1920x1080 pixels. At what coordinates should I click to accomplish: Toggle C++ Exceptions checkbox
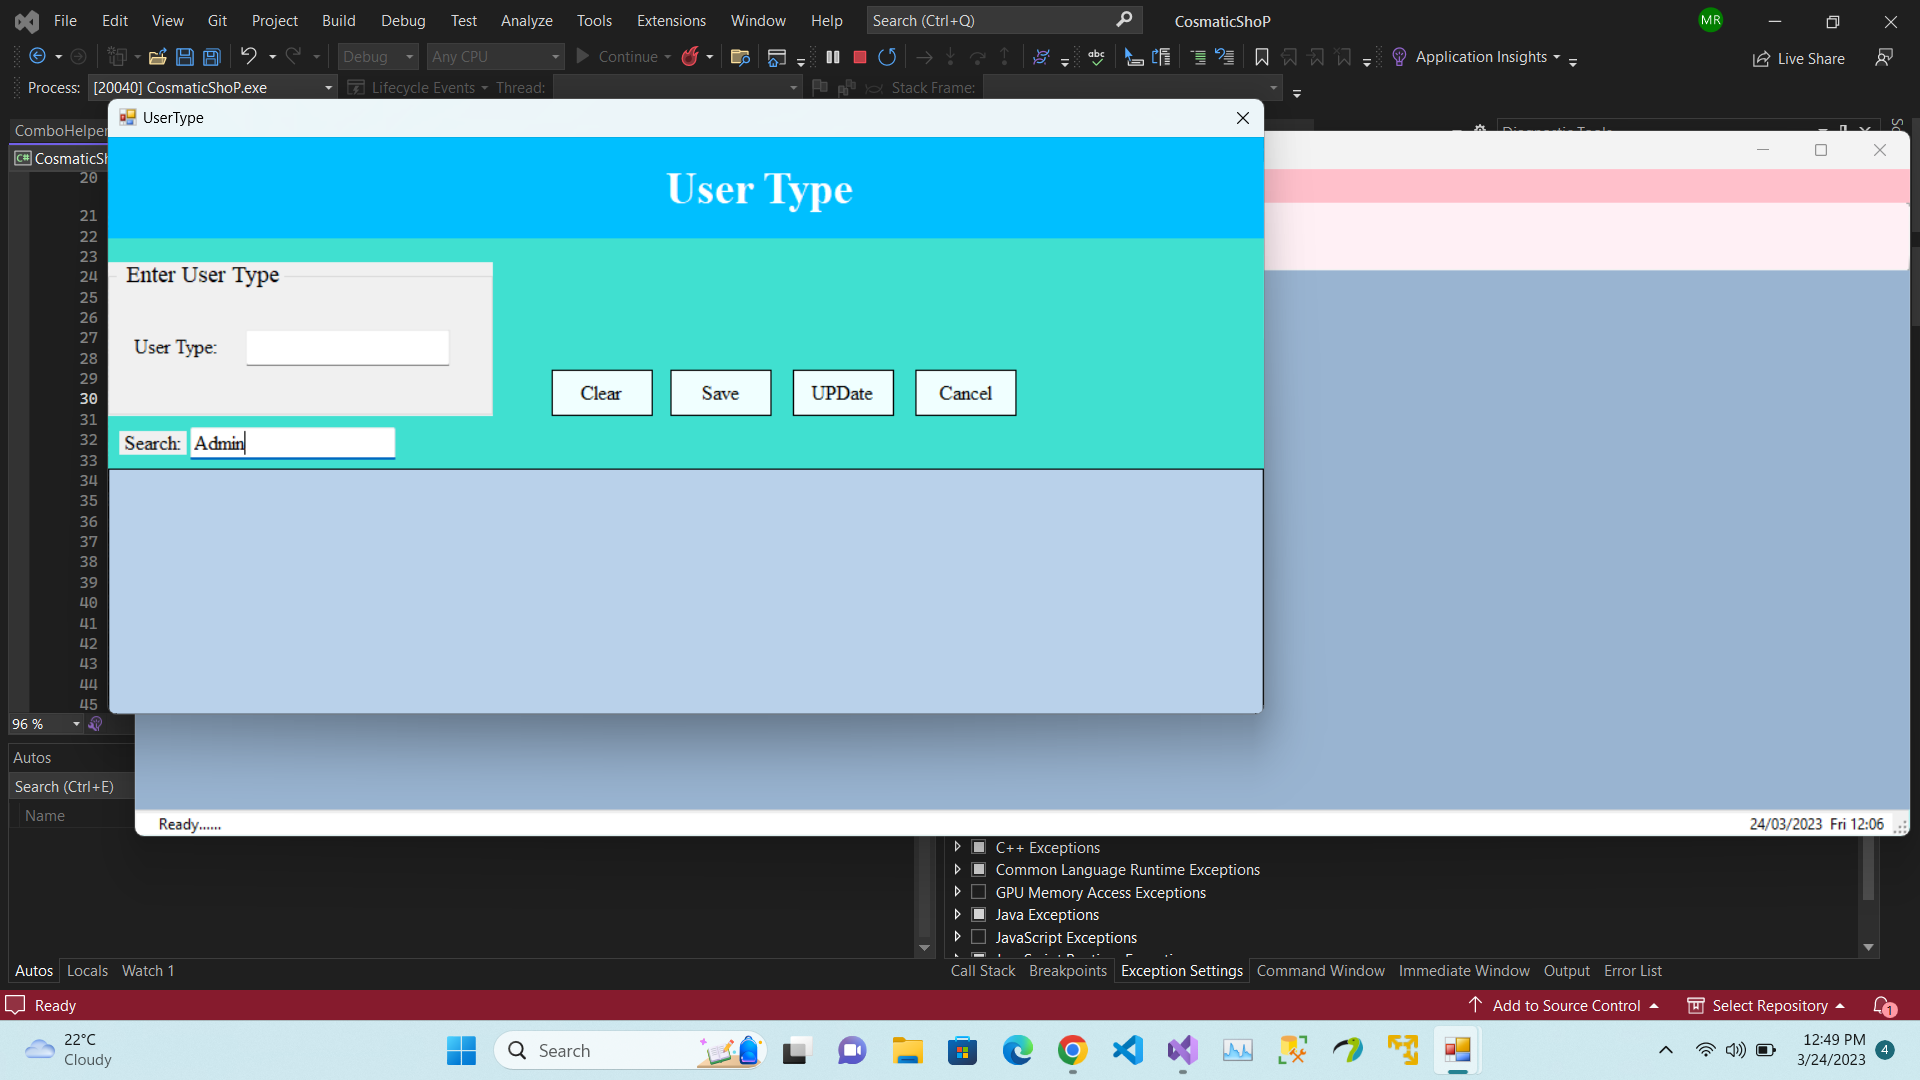pyautogui.click(x=979, y=847)
